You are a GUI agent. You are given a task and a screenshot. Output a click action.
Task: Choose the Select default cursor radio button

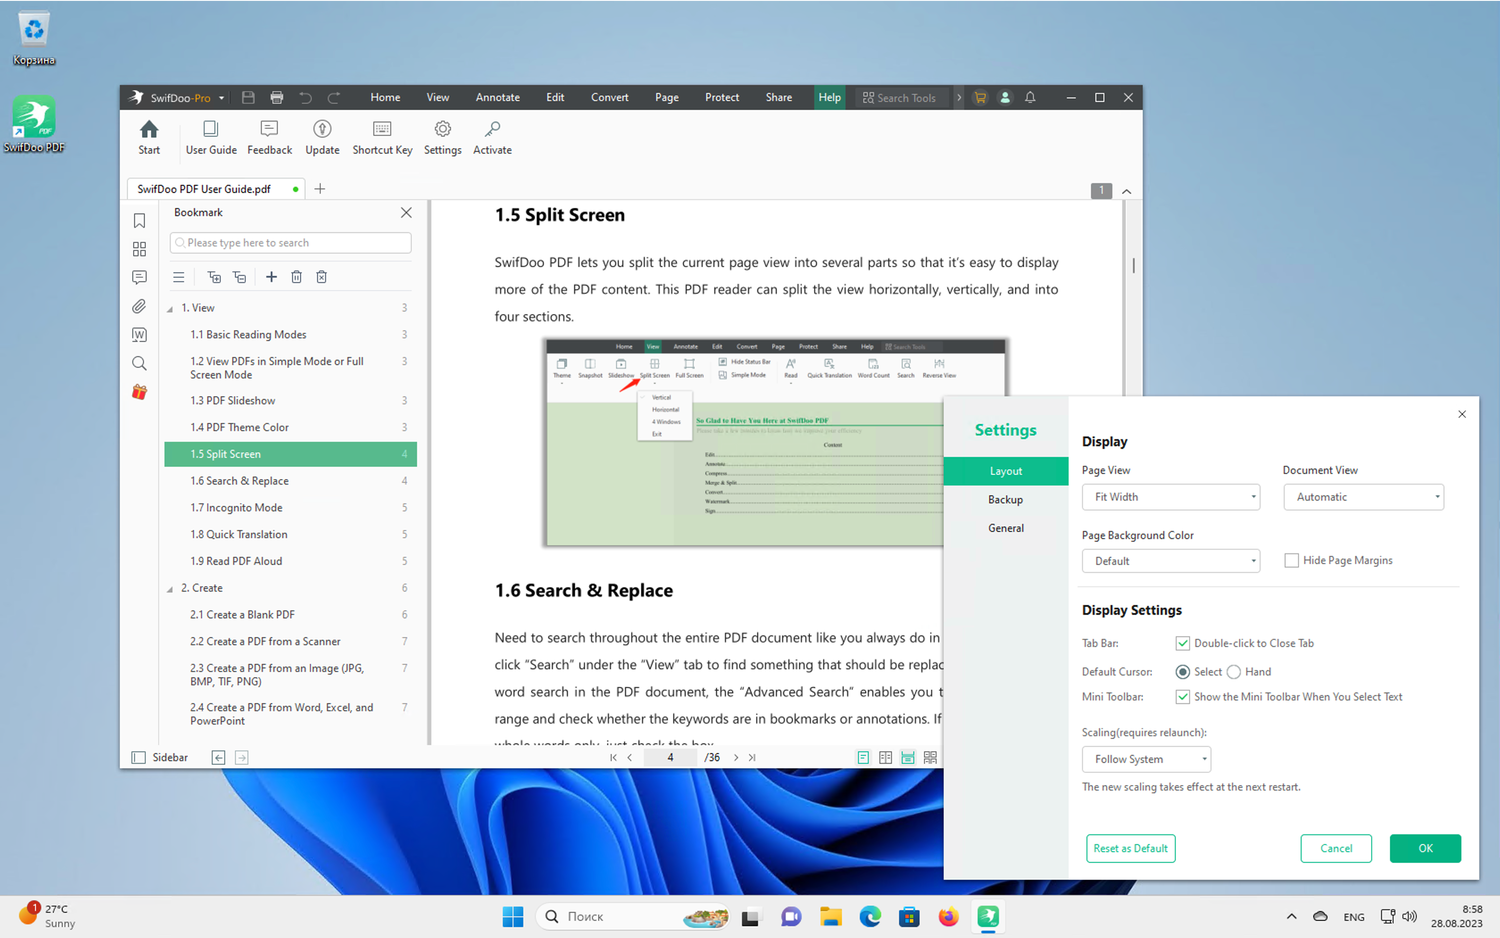(x=1183, y=672)
